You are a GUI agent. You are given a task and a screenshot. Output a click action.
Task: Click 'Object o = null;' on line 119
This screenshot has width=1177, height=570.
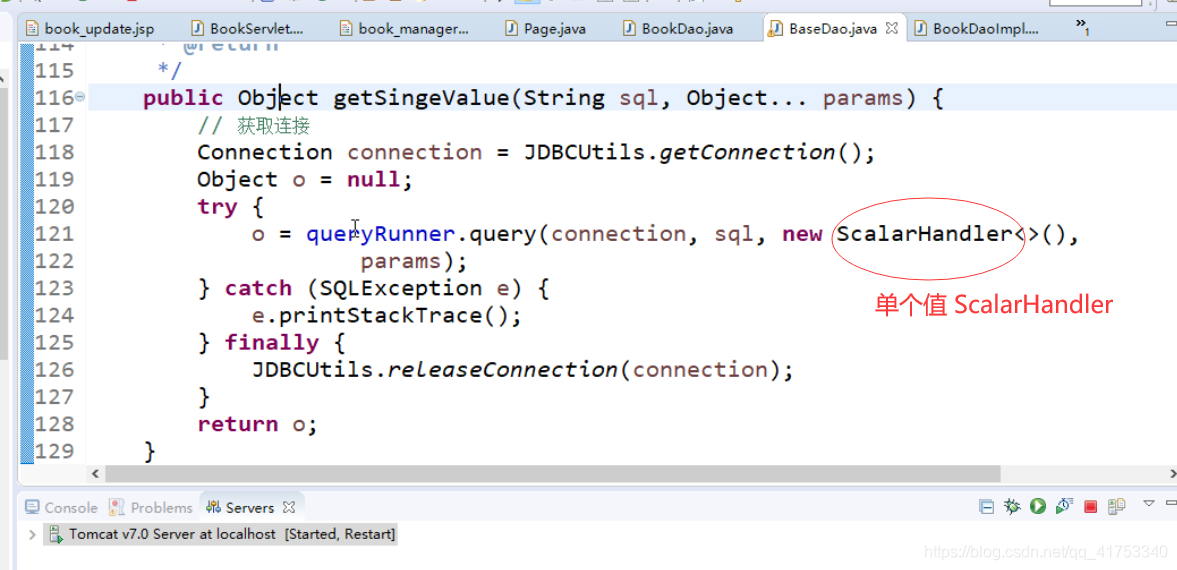click(305, 179)
